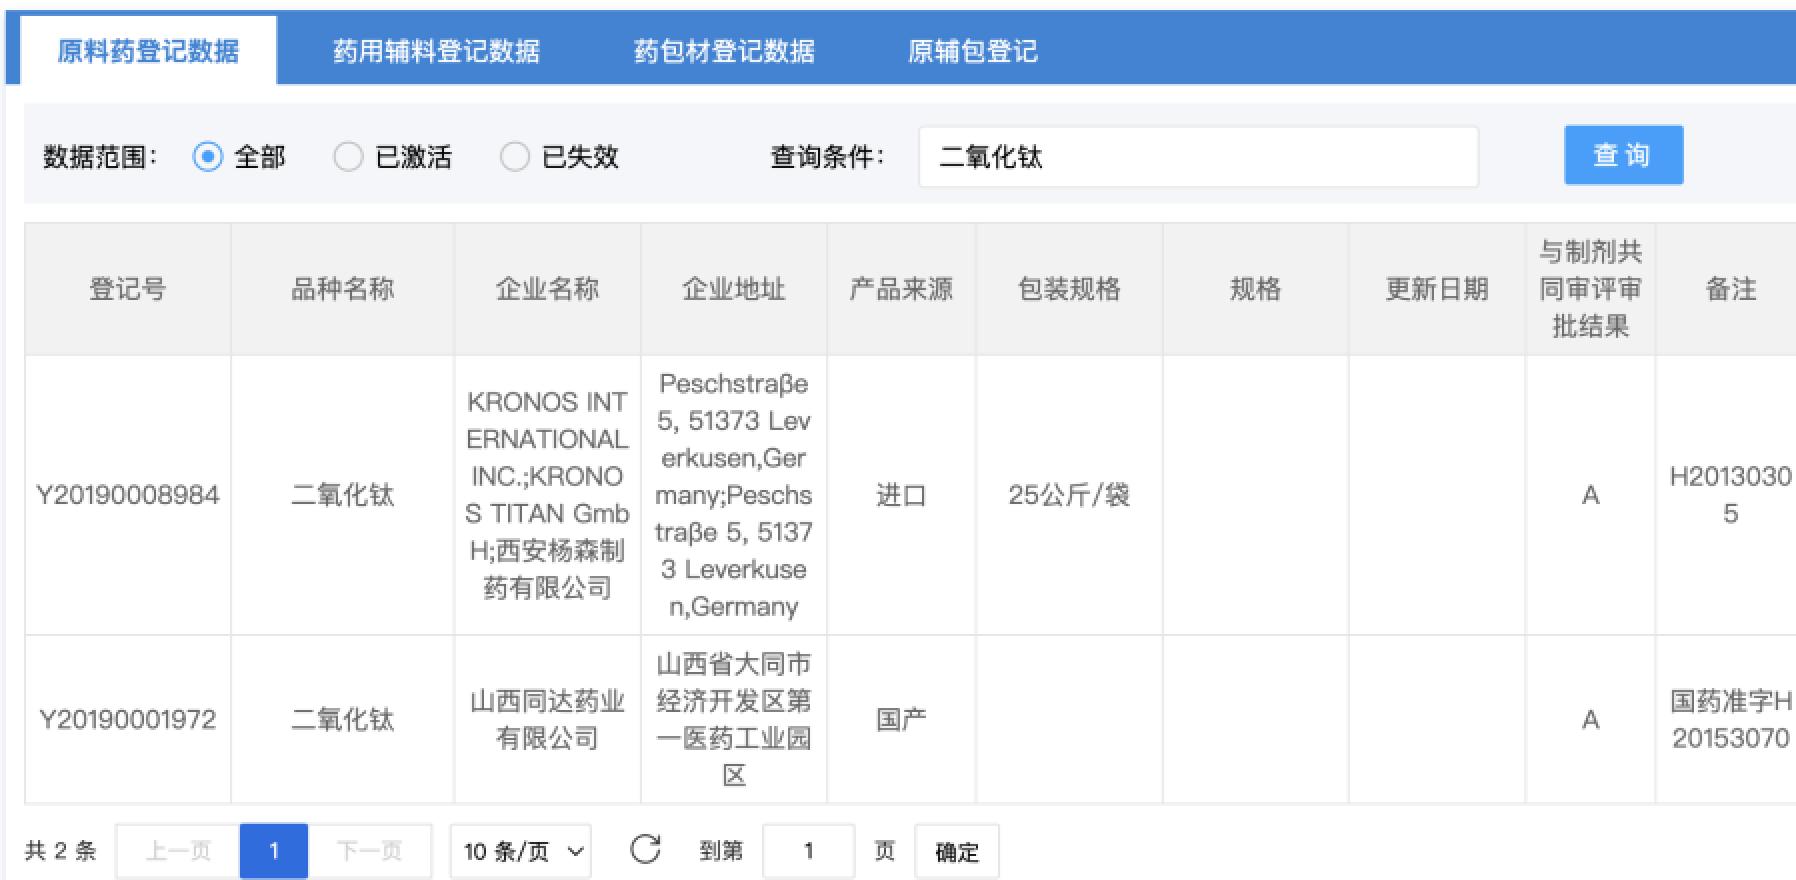The height and width of the screenshot is (880, 1796).
Task: Click 二氧化钛 in the 山西同达药业 row
Action: tap(342, 719)
